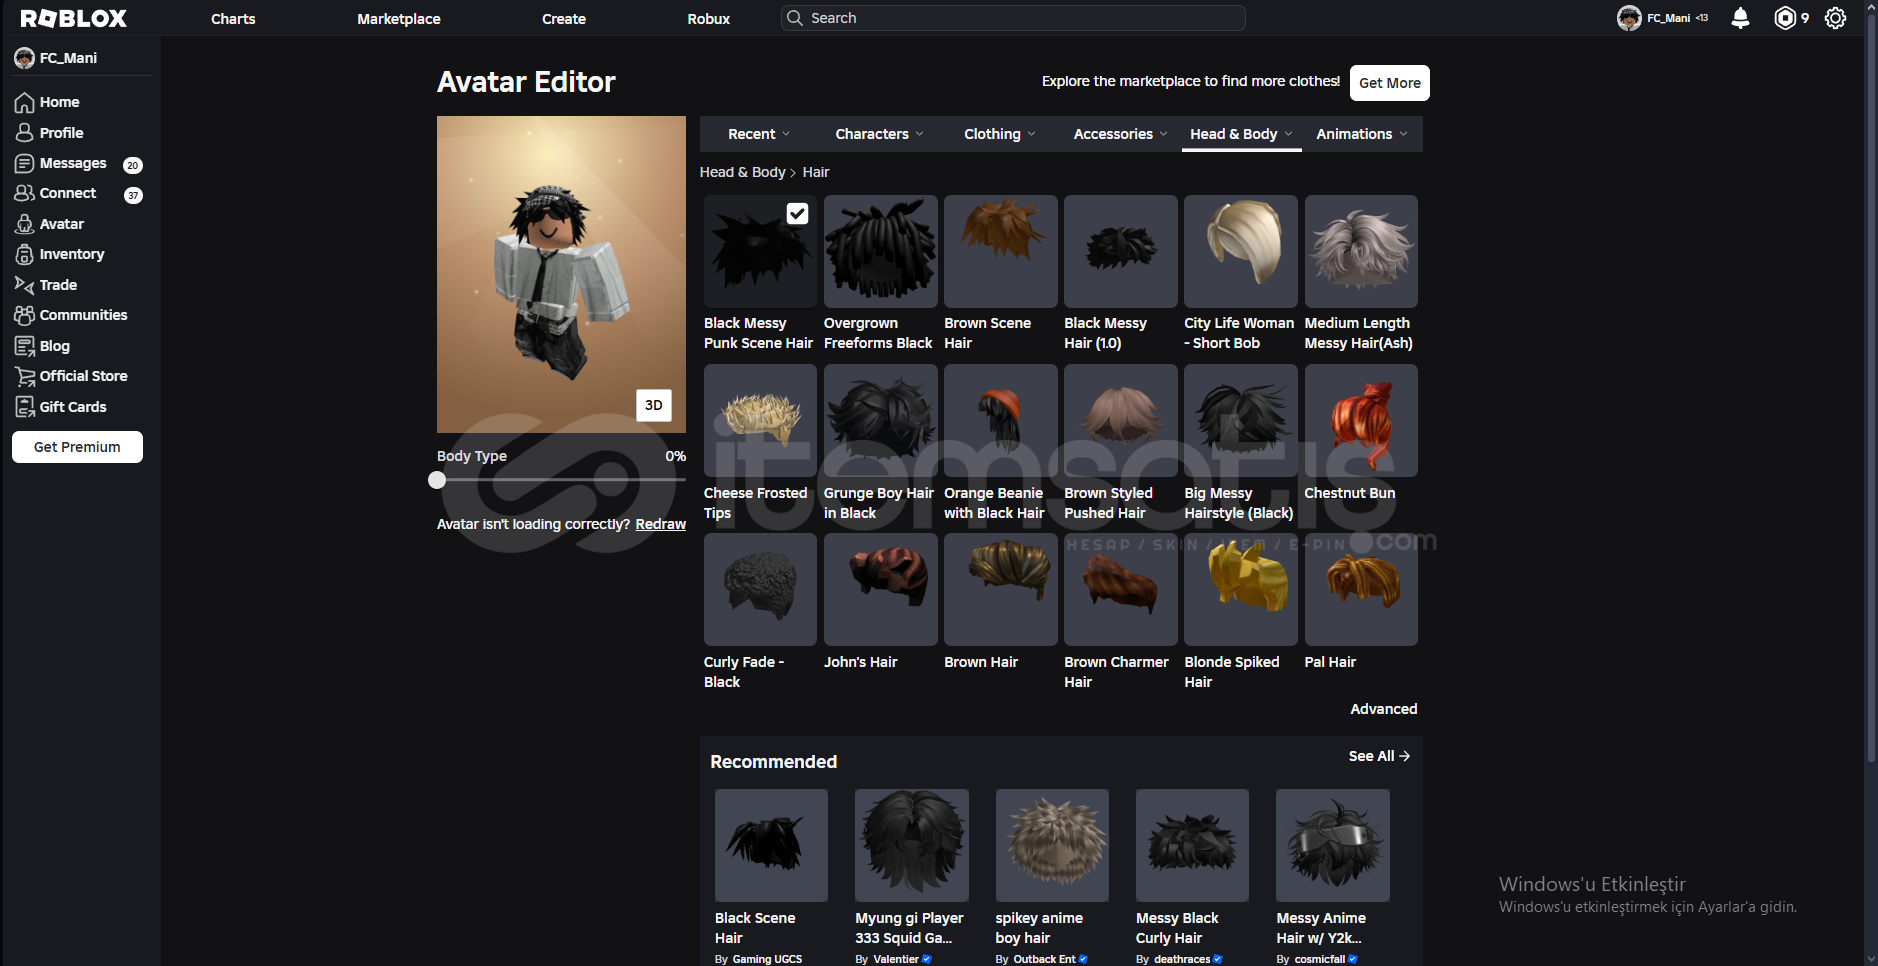
Task: Open Myung gi Player 333 hair item
Action: [x=912, y=846]
